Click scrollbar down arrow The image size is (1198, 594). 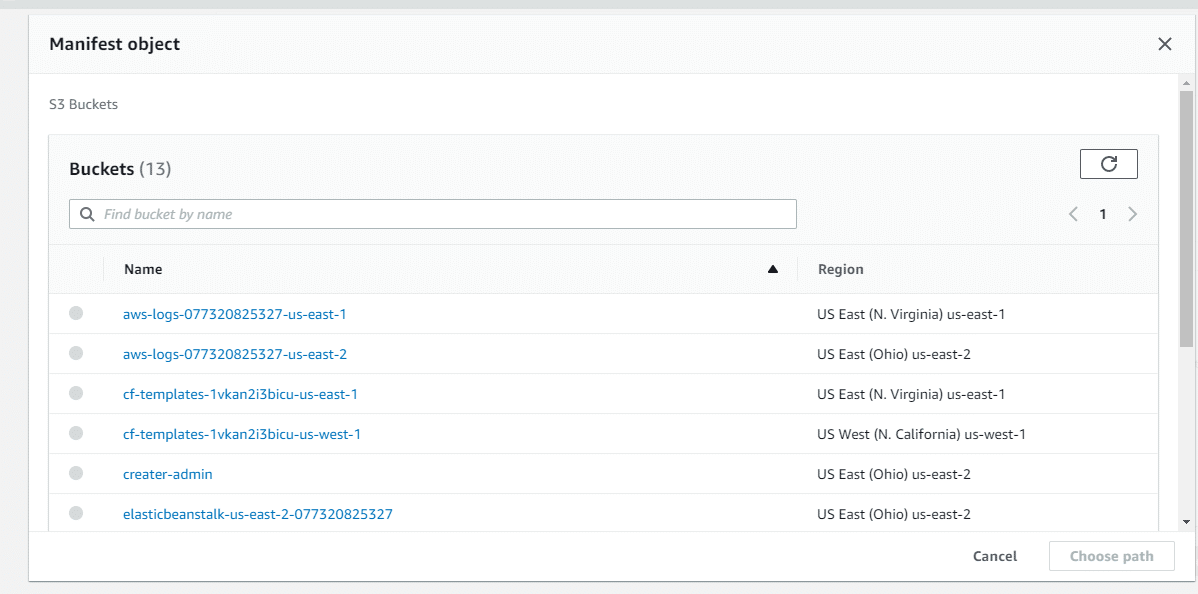click(1186, 521)
